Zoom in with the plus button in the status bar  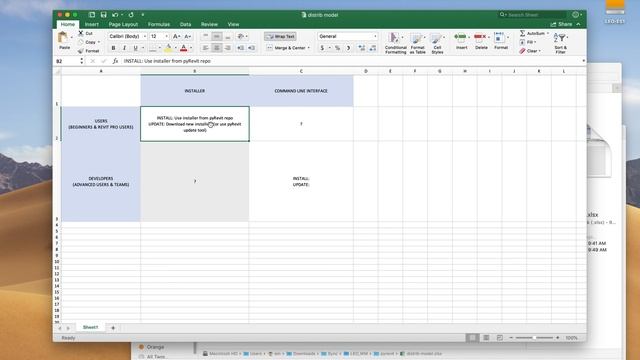point(558,338)
